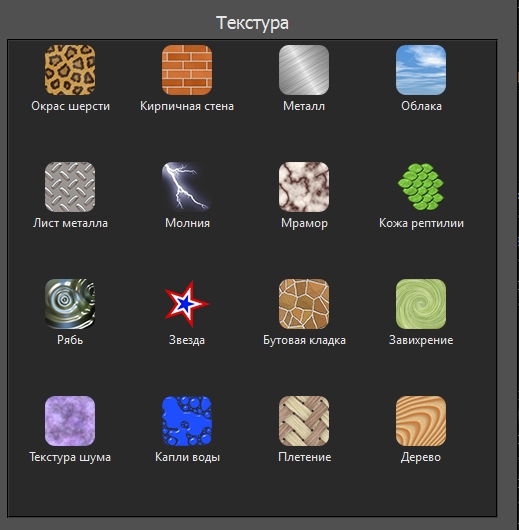Select the Звезда star texture
Image resolution: width=519 pixels, height=530 pixels.
pyautogui.click(x=187, y=304)
